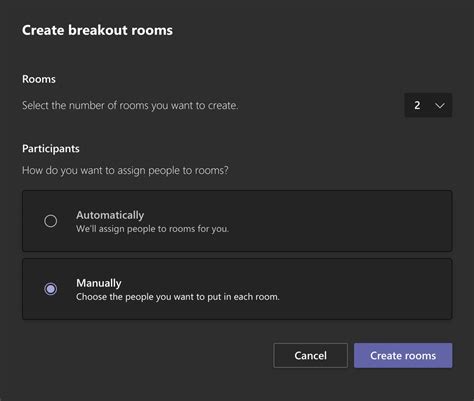474x401 pixels.
Task: Click the number 2 in rooms selector
Action: click(417, 105)
